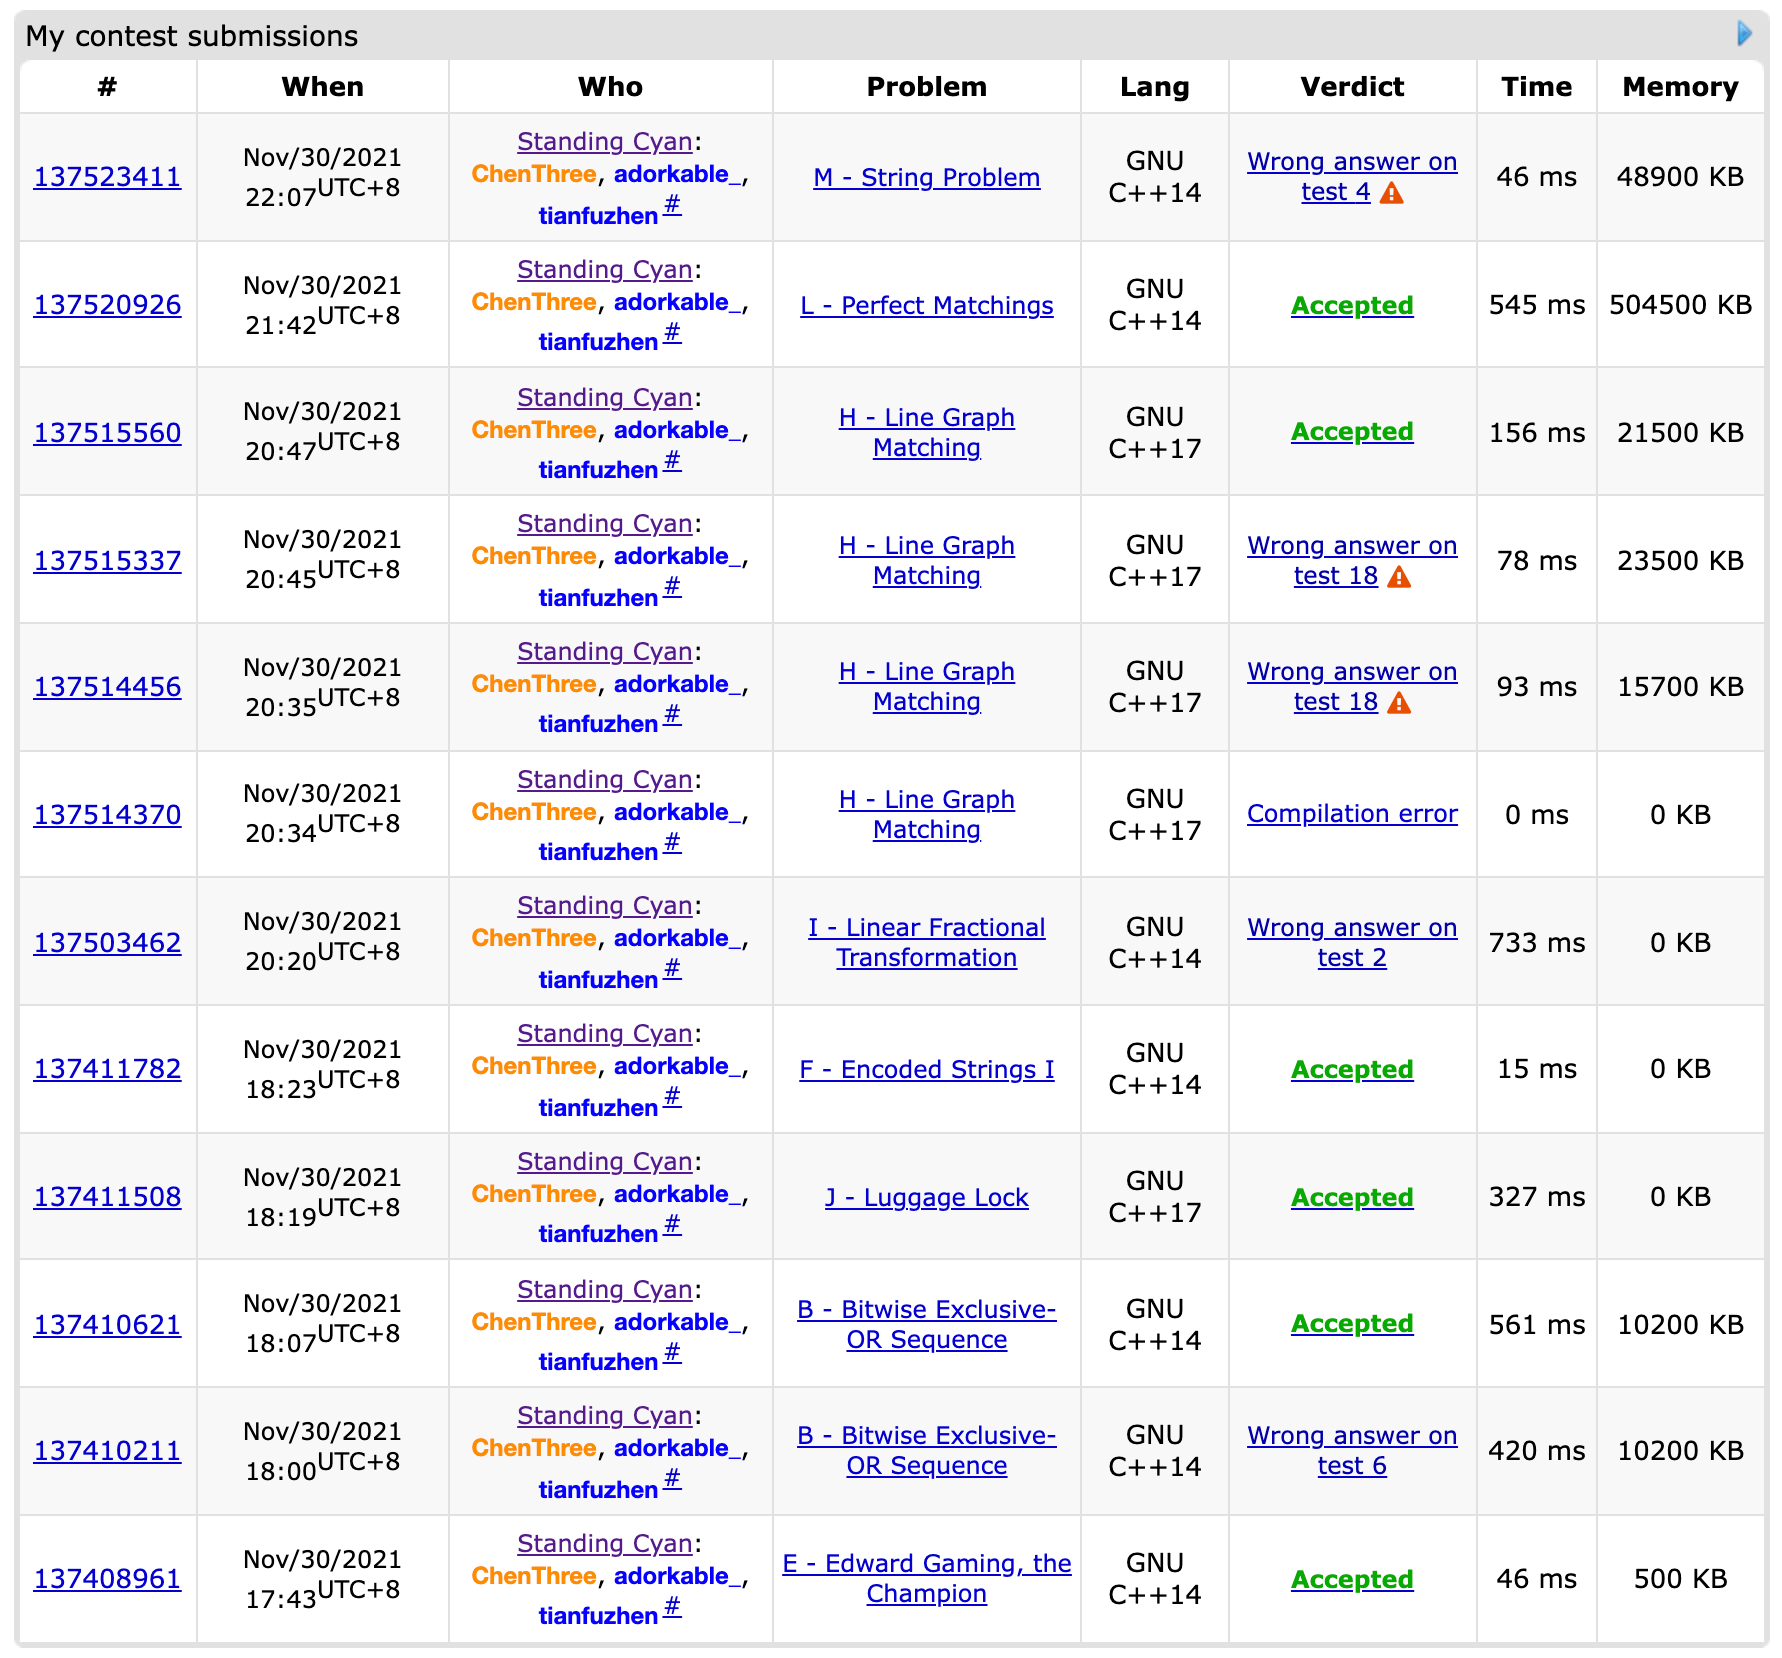
Task: View the Compilation error verdict details
Action: point(1351,814)
